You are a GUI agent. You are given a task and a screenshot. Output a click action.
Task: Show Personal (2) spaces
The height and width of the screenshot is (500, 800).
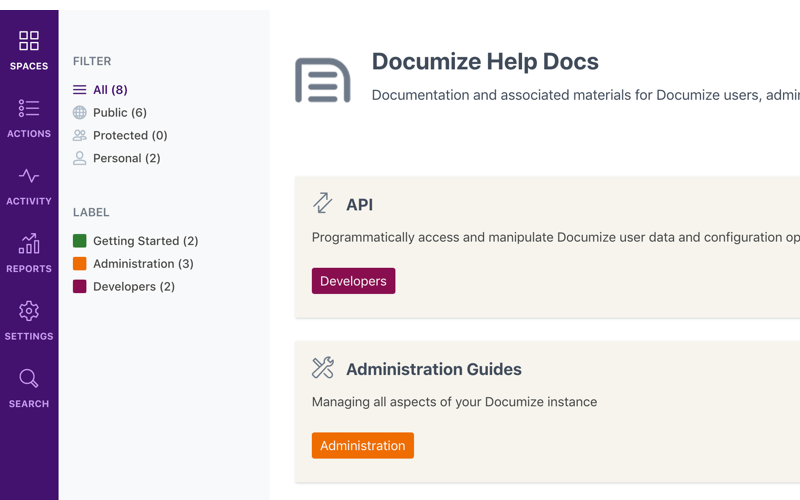[126, 158]
